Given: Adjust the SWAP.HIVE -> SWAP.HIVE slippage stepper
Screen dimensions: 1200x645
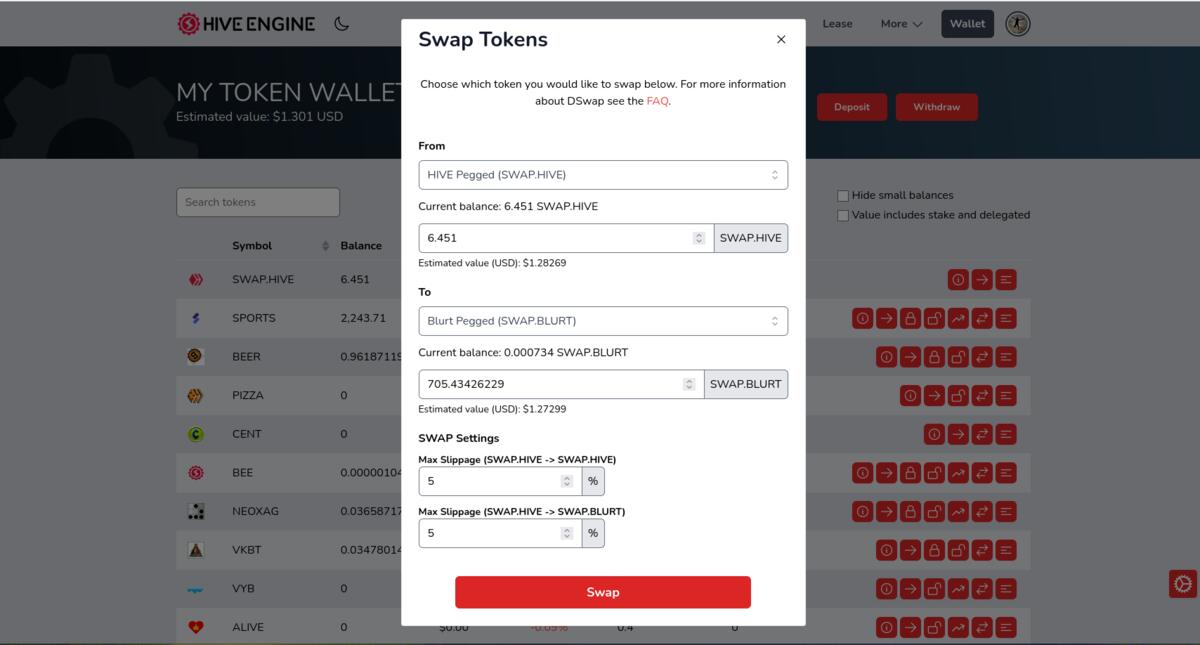Looking at the screenshot, I should coord(567,481).
